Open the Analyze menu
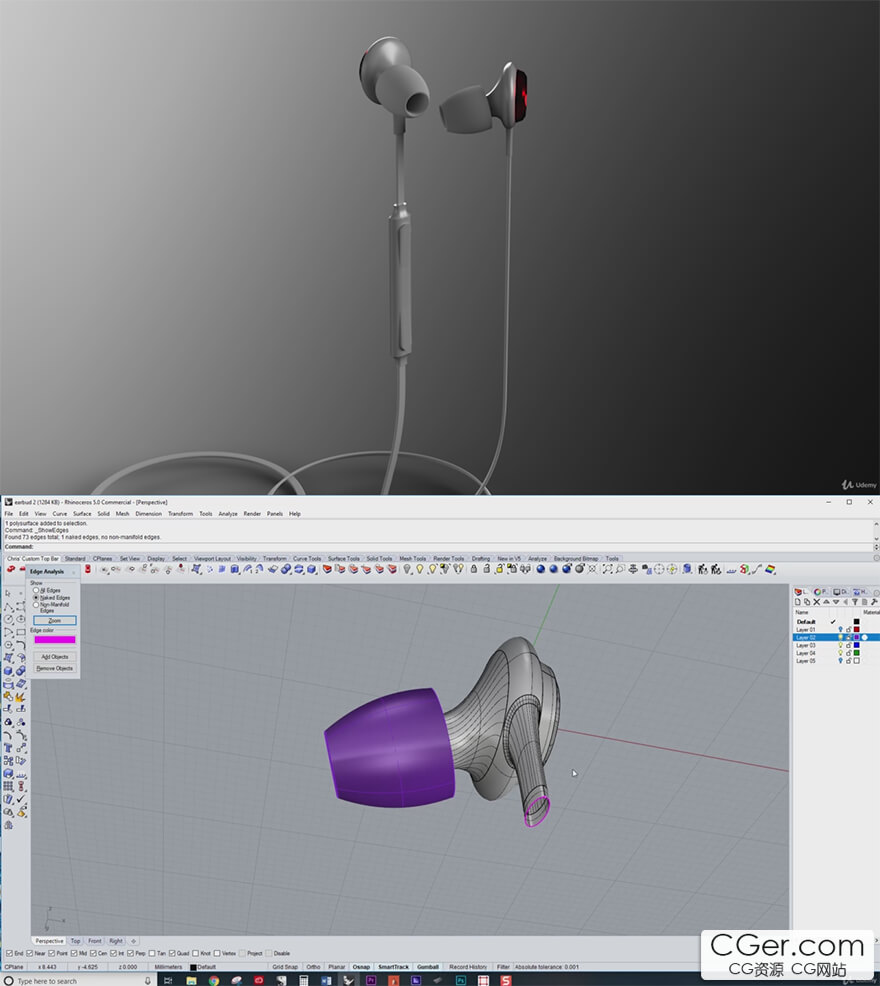Screen dimensions: 880x986 point(228,514)
